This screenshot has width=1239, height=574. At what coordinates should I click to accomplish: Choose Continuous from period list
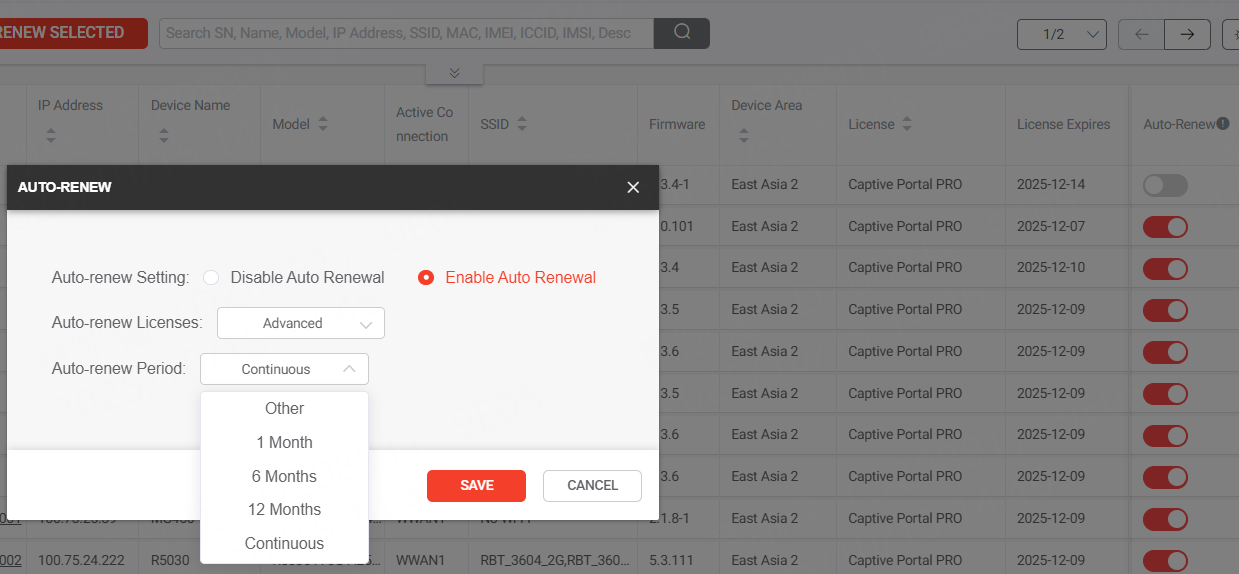pyautogui.click(x=284, y=543)
